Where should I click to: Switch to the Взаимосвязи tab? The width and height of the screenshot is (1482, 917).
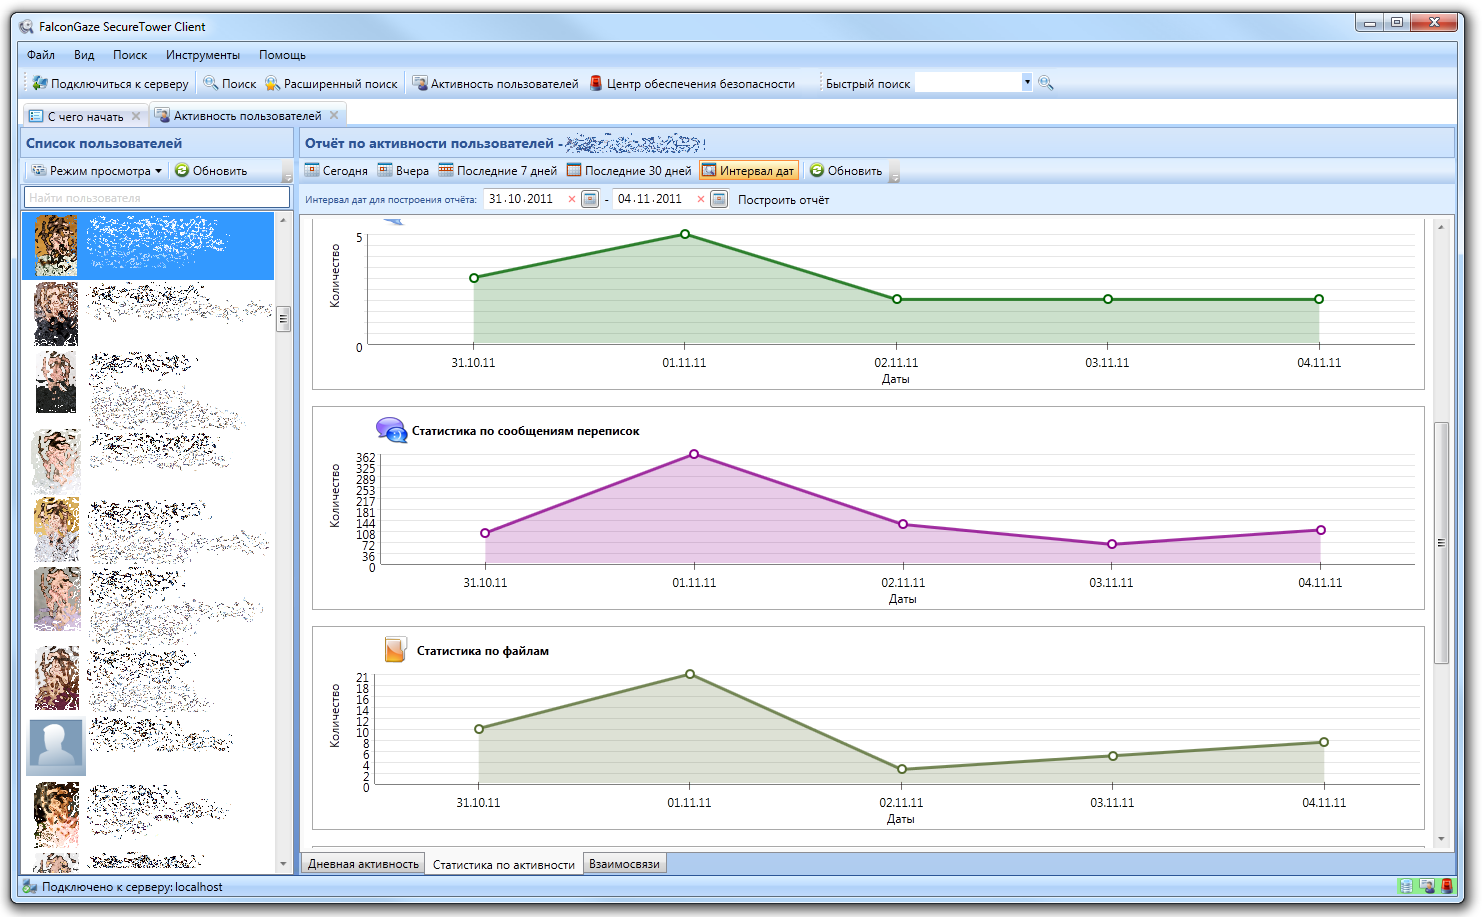[x=624, y=864]
